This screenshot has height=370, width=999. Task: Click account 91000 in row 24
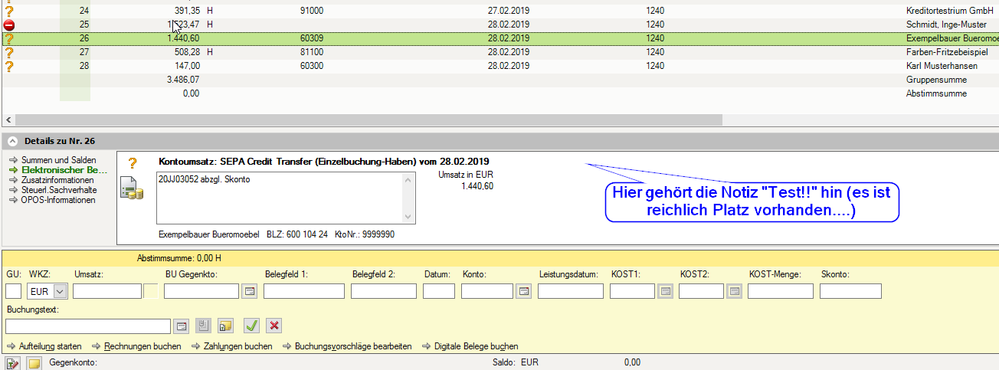(x=311, y=11)
